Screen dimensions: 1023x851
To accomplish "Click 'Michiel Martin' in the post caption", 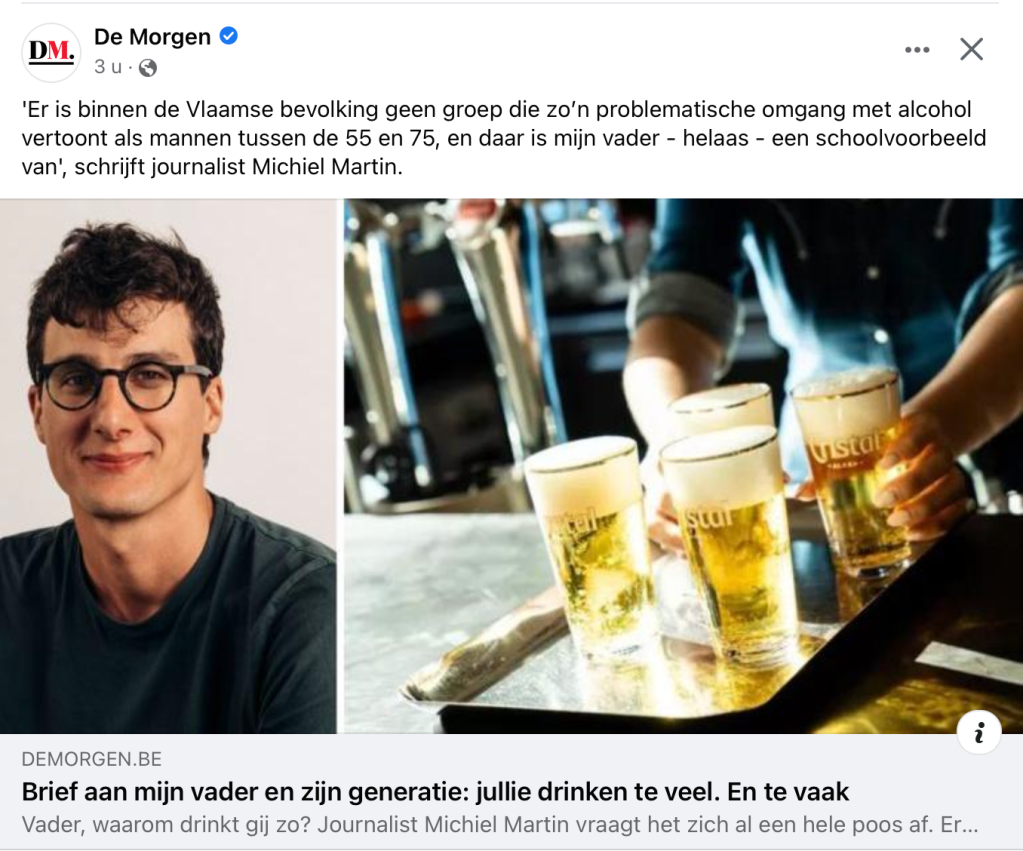I will (324, 167).
